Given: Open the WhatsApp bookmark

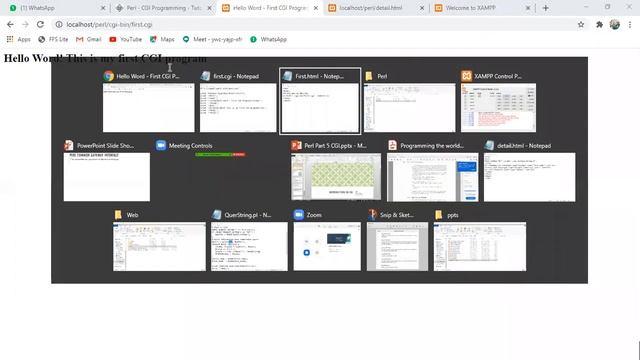Looking at the screenshot, I should point(268,39).
